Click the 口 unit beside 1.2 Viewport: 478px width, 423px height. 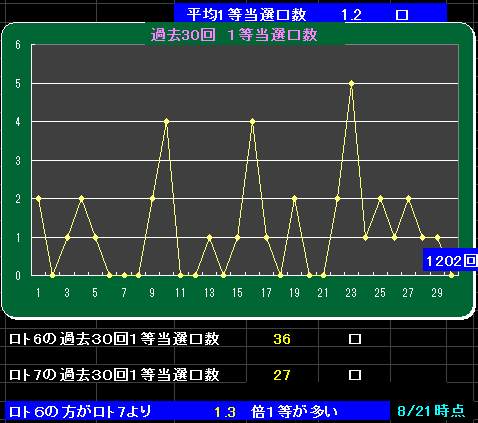402,15
